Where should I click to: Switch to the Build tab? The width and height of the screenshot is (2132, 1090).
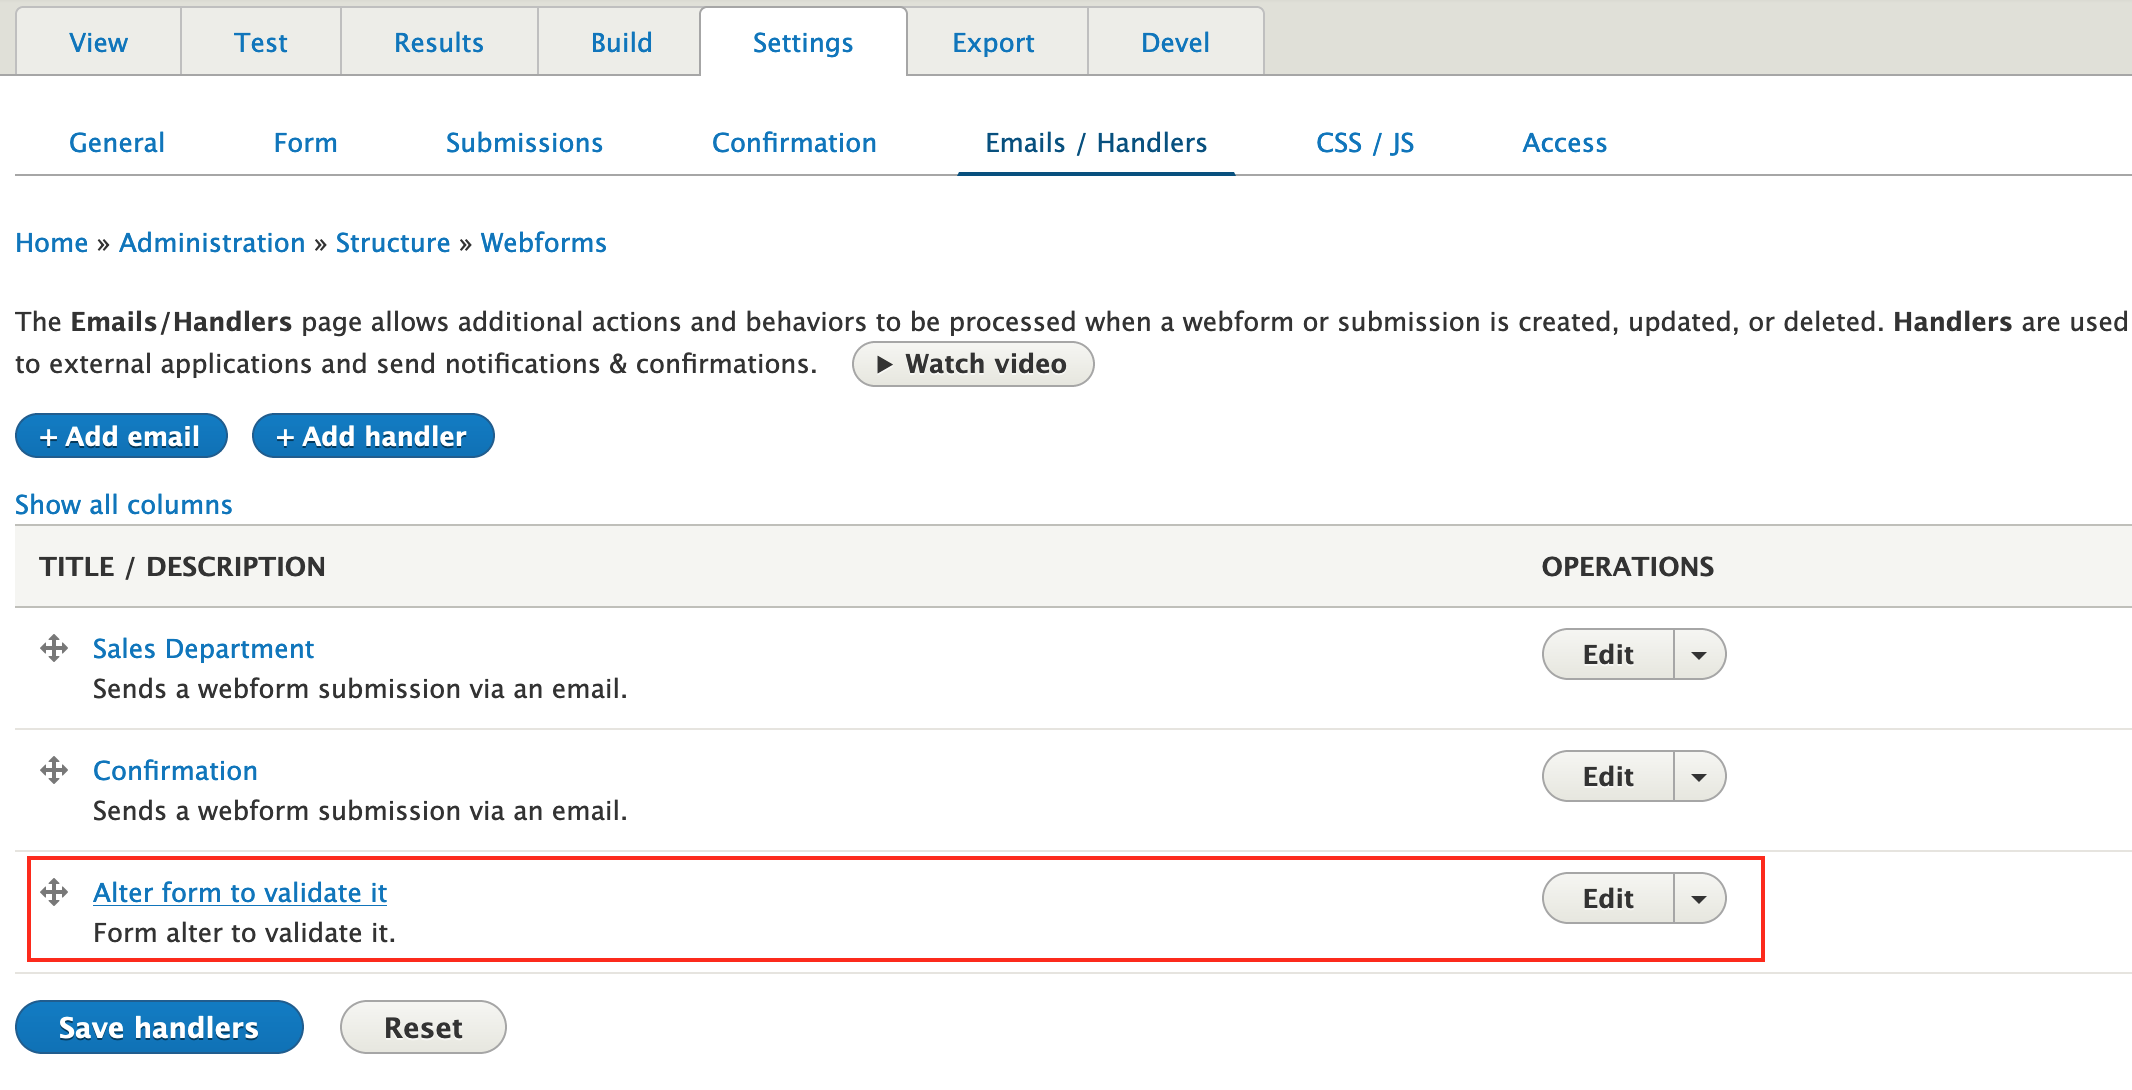tap(620, 43)
